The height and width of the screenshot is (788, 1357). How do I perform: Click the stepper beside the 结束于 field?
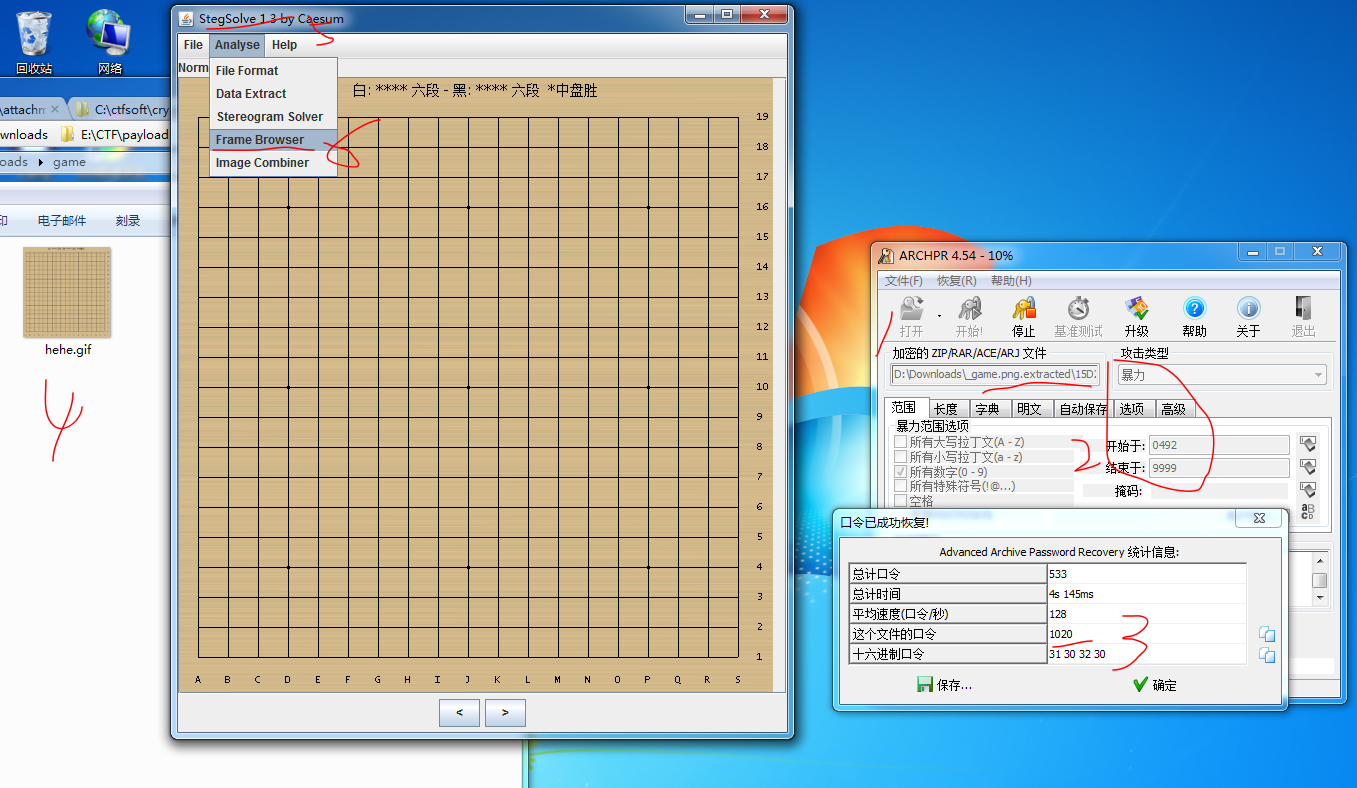pyautogui.click(x=1307, y=467)
